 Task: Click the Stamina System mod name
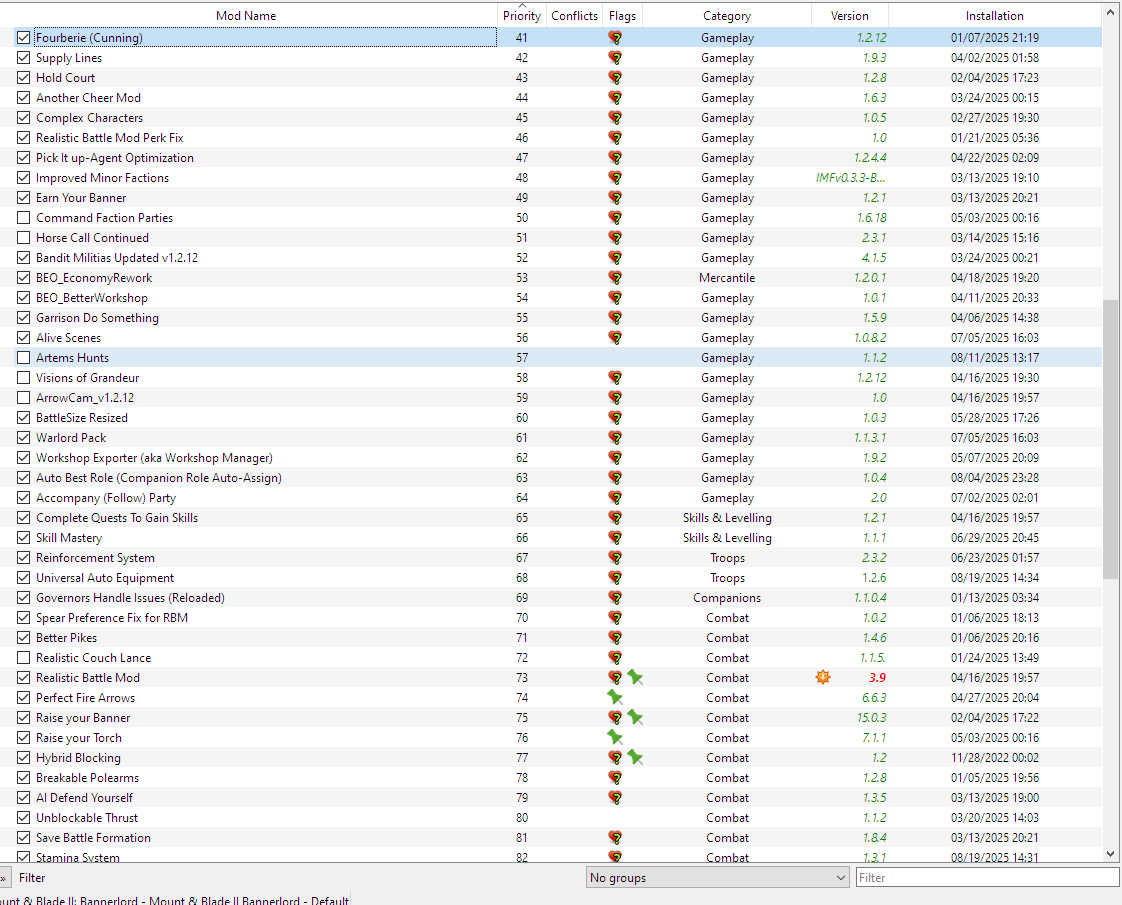tap(78, 857)
